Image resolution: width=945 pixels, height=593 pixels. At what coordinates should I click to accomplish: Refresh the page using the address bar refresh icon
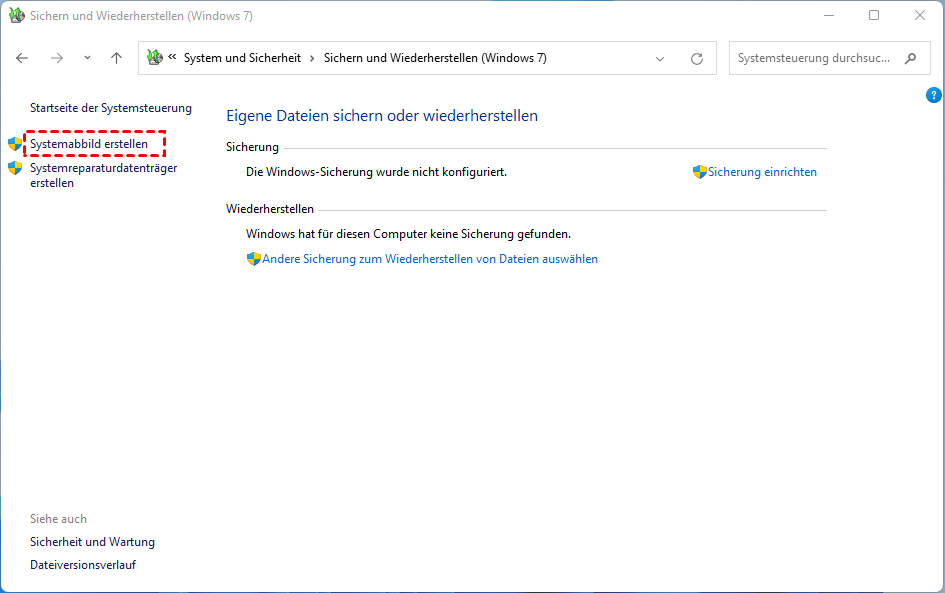pyautogui.click(x=697, y=58)
